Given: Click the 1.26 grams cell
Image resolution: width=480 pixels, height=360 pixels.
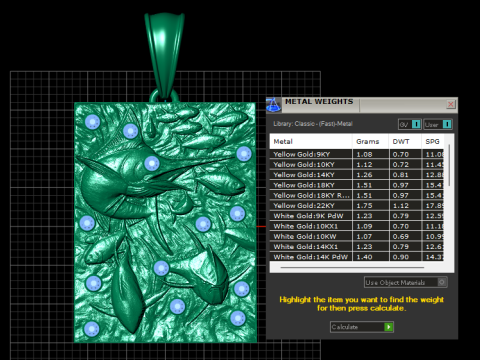Looking at the screenshot, I should click(x=370, y=175).
